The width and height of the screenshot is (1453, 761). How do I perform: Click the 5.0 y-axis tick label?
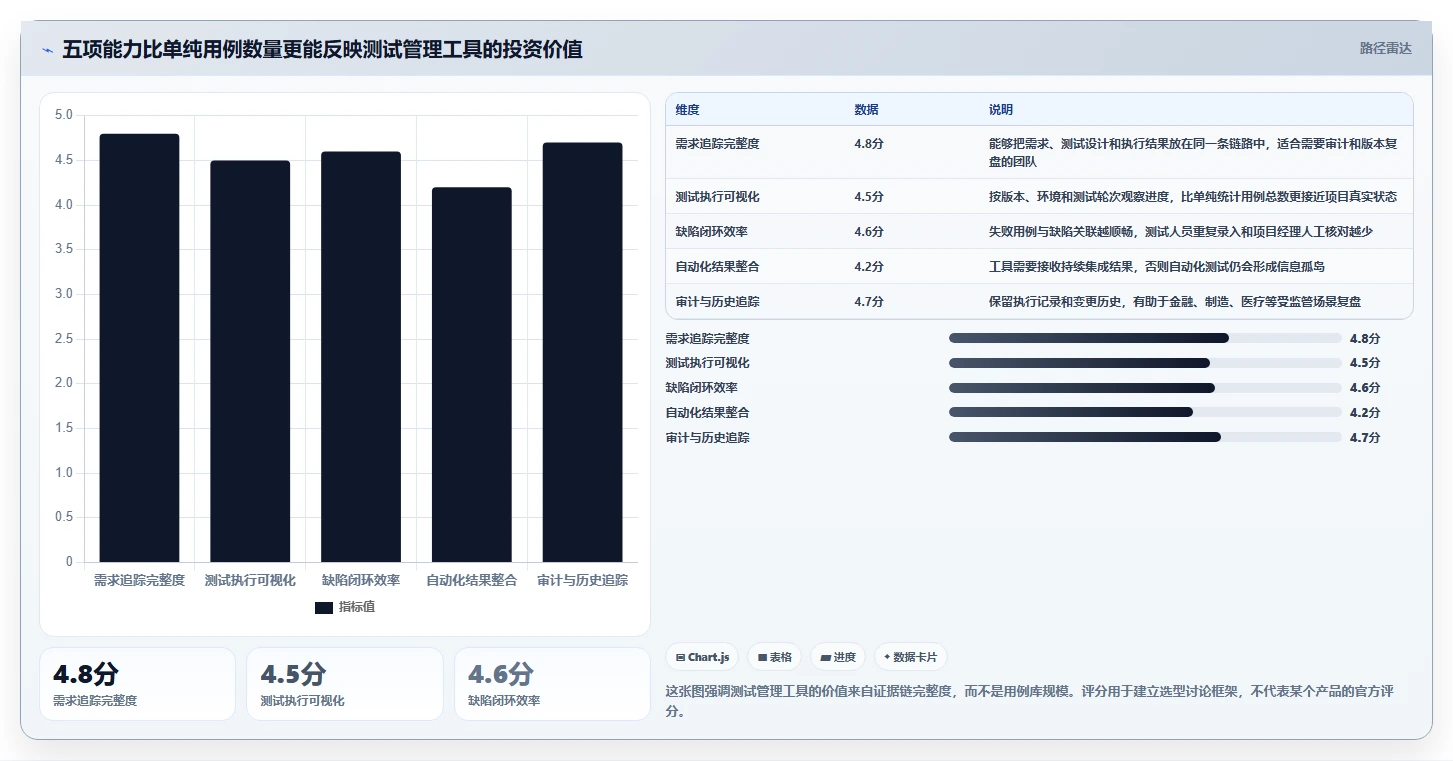coord(63,115)
